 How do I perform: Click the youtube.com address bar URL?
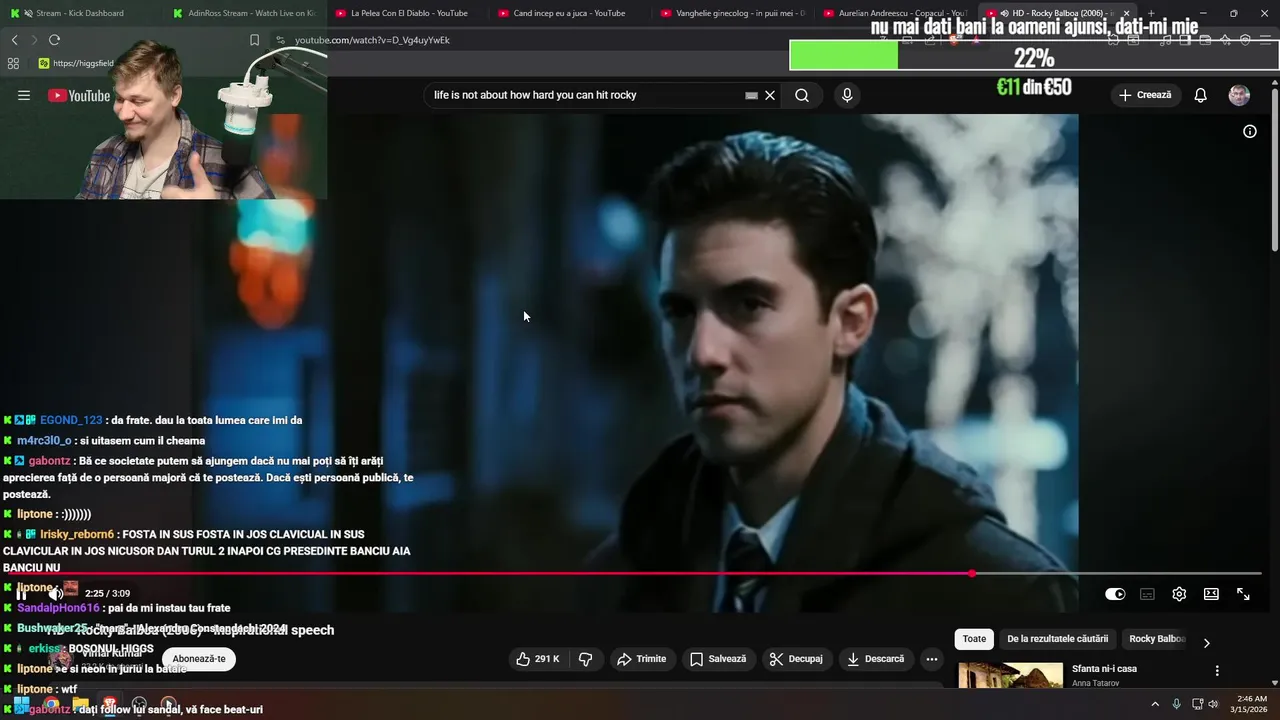tap(372, 40)
